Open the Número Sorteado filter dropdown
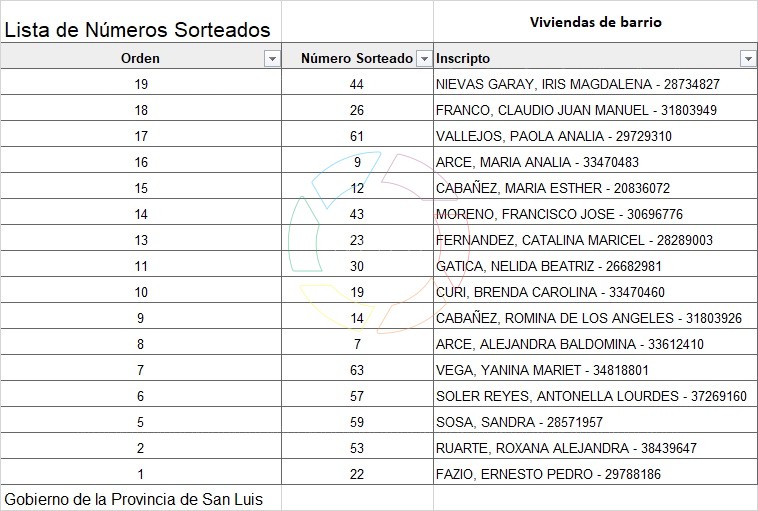Viewport: 758px width, 511px height. [424, 59]
